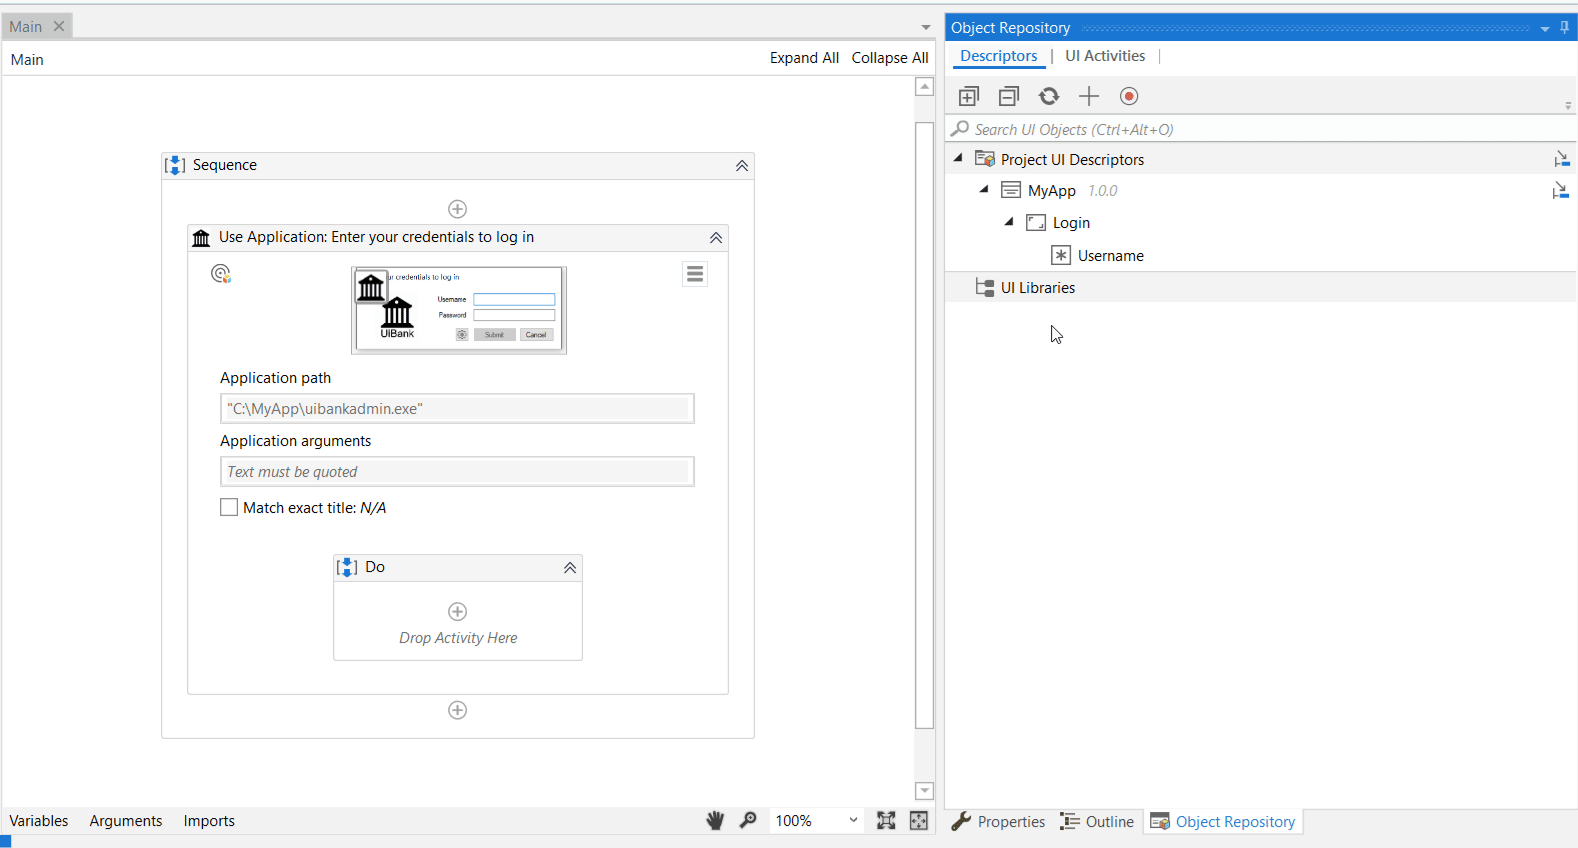Start Capture Elements recorder

[x=1129, y=96]
